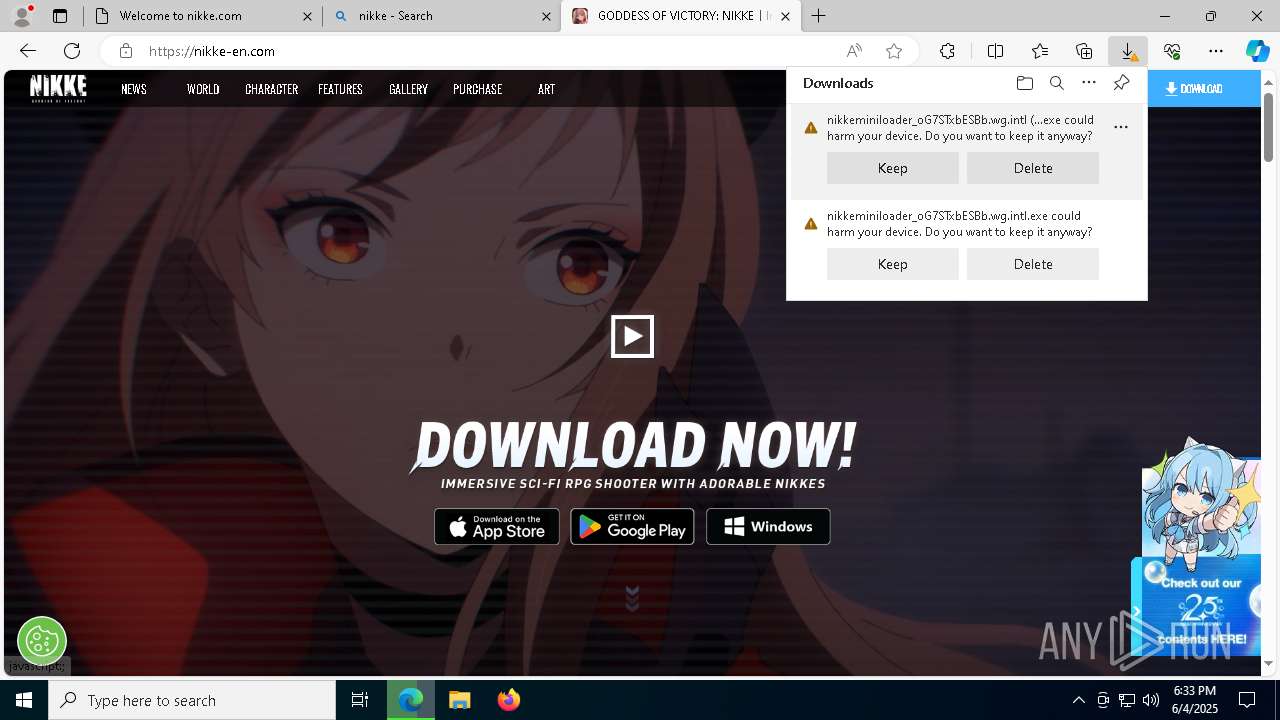
Task: Select the GODDESS OF VICTORY: NIKKE tab
Action: point(681,16)
